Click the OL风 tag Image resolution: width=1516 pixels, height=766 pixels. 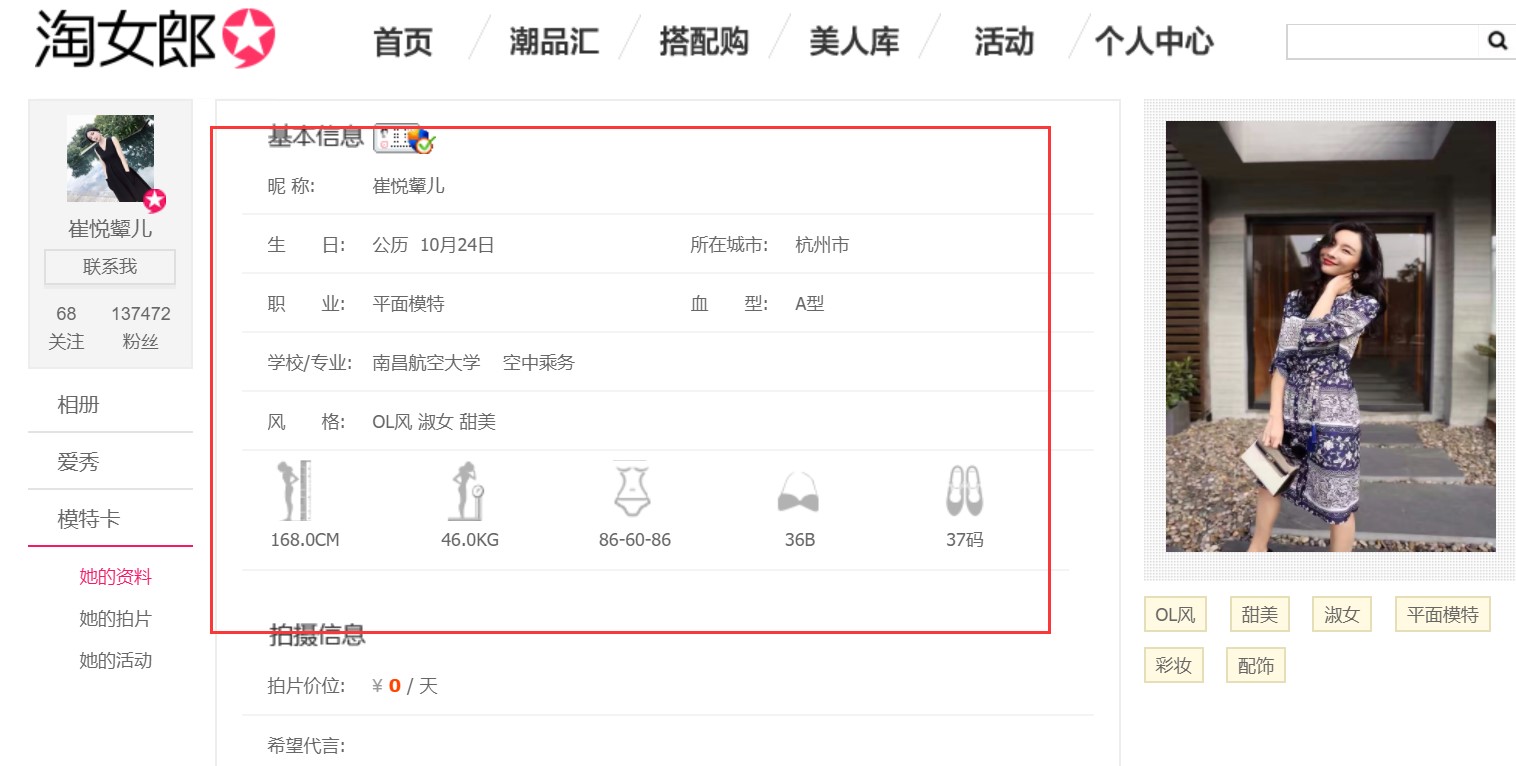point(1175,614)
